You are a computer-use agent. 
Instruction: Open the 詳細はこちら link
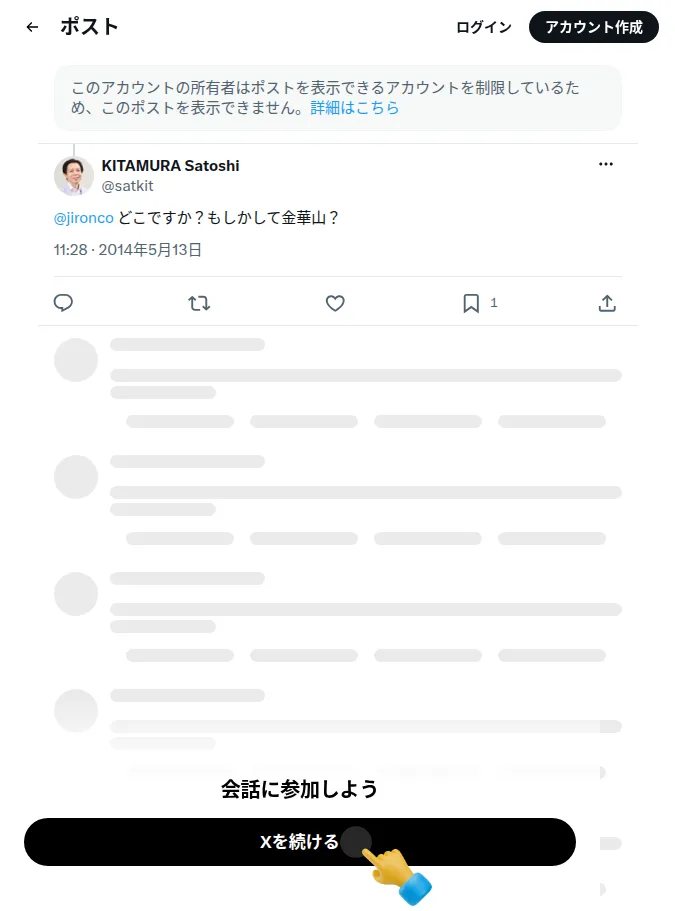pos(354,107)
